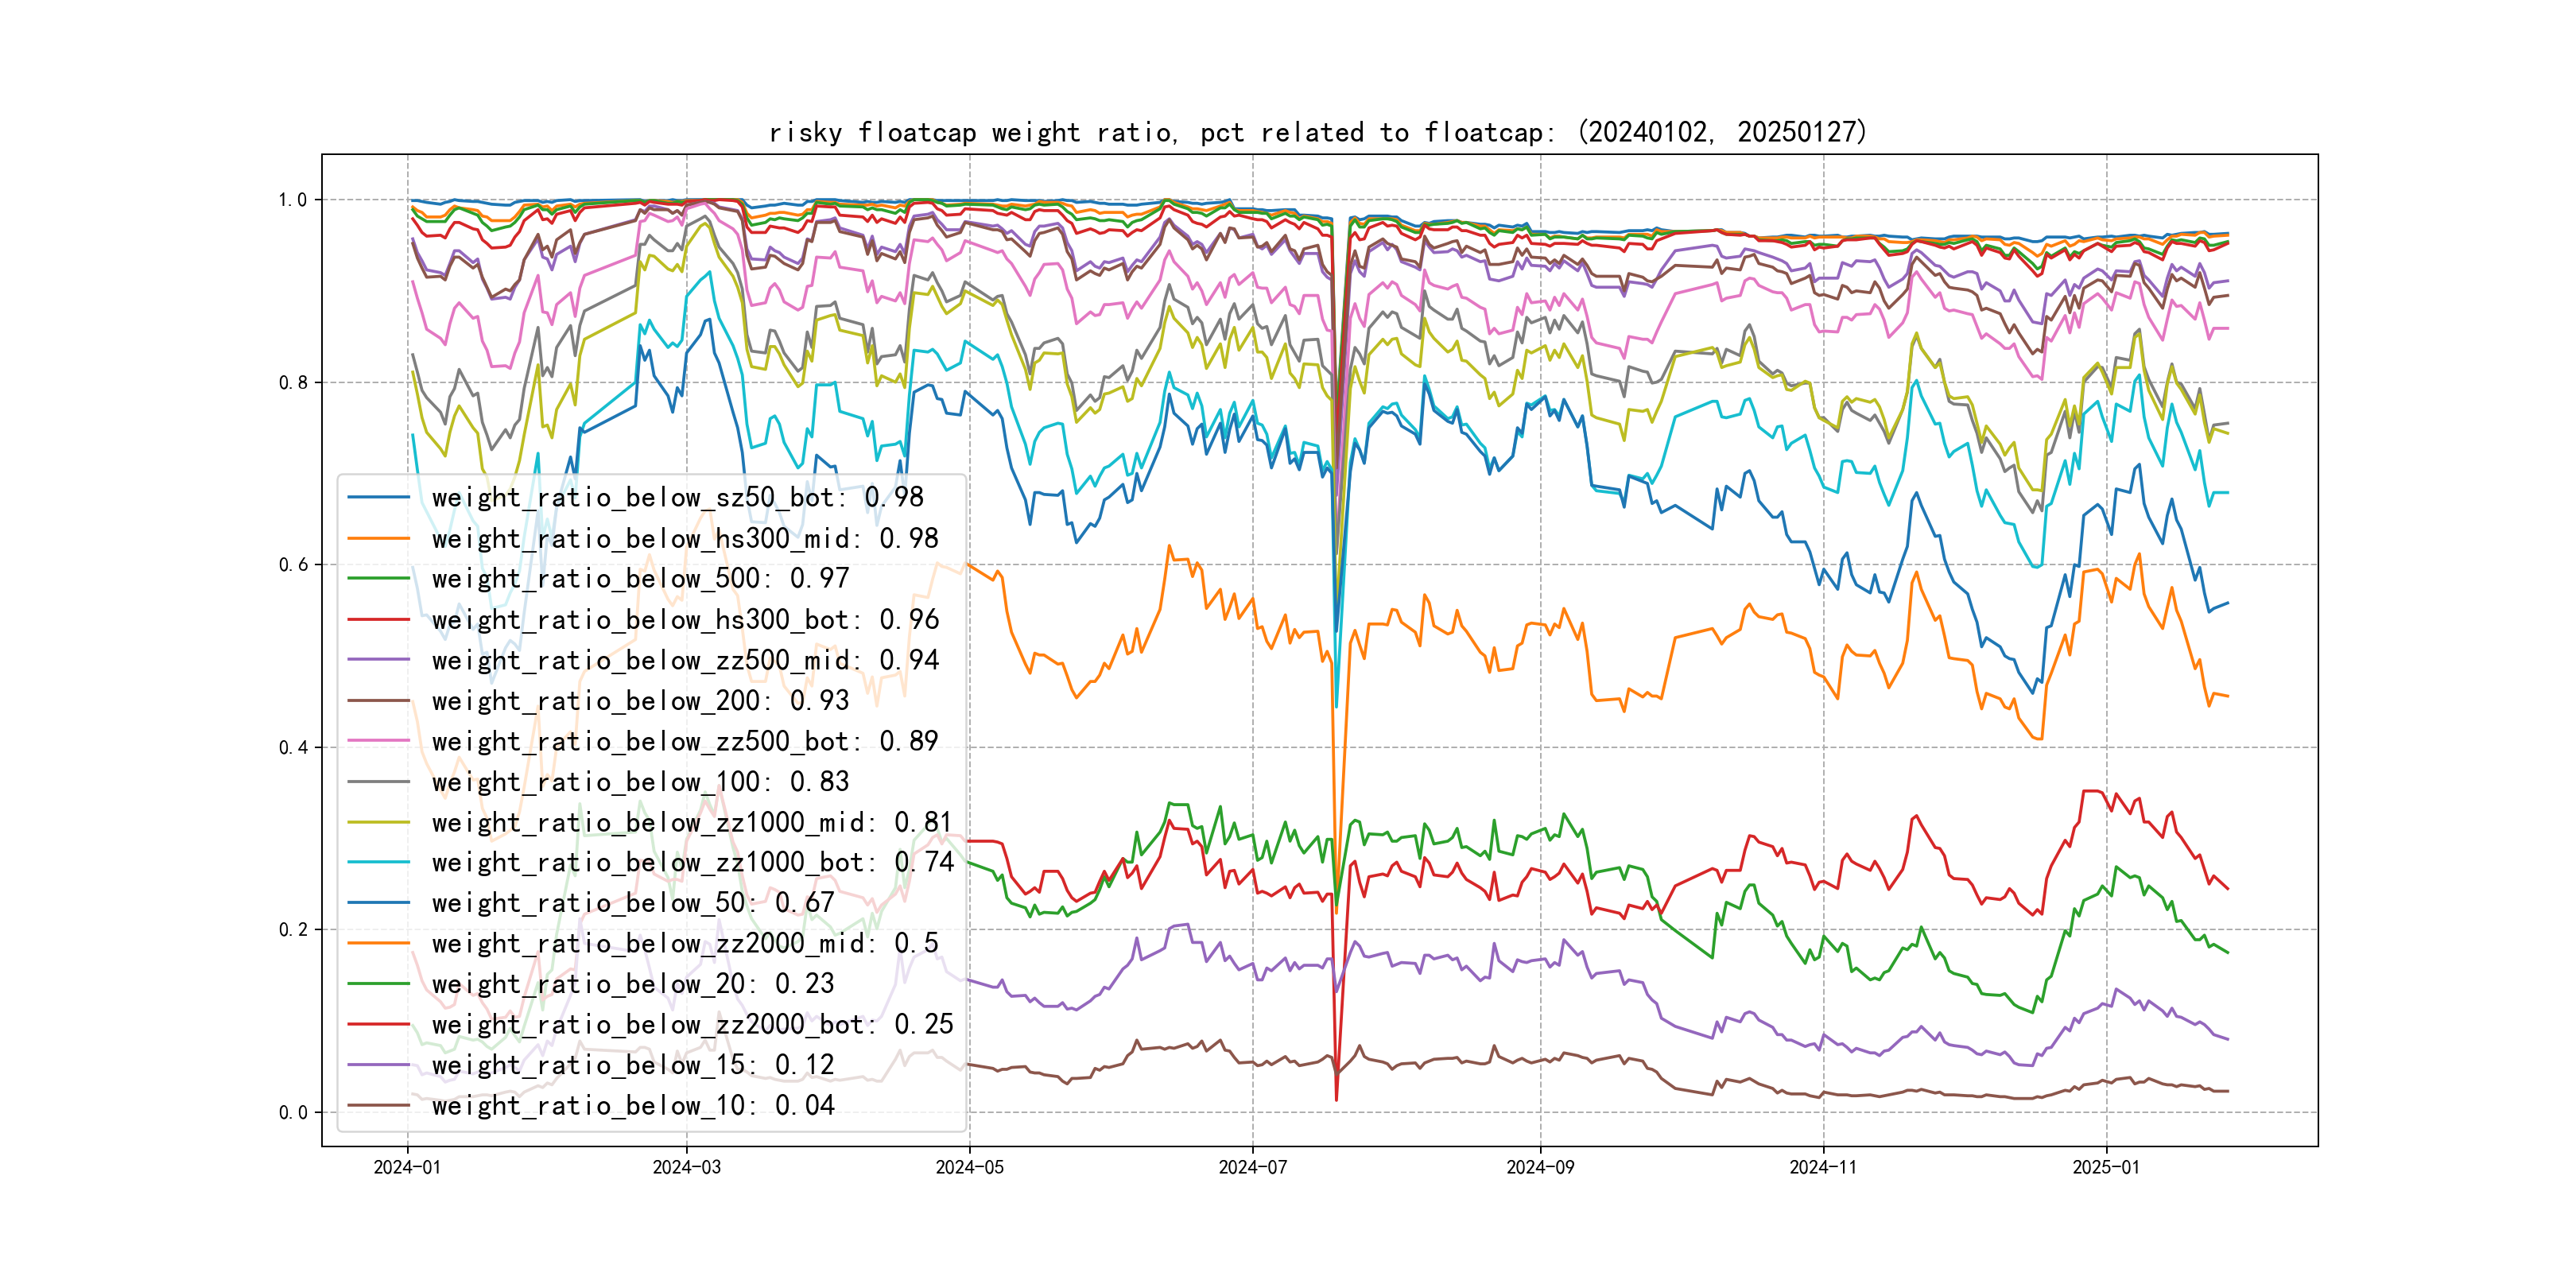The height and width of the screenshot is (1288, 2576).
Task: Click the pink line swatch for zz500_bot
Action: [x=378, y=741]
